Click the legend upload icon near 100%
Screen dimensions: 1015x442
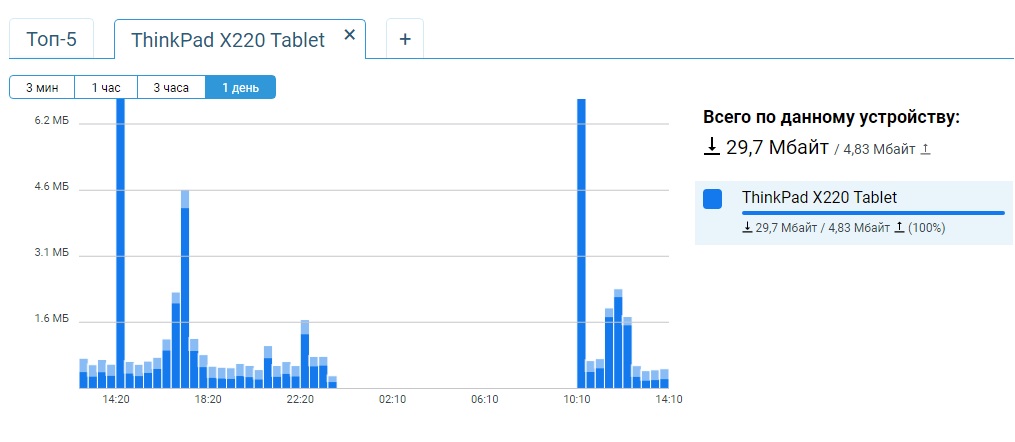[x=899, y=228]
